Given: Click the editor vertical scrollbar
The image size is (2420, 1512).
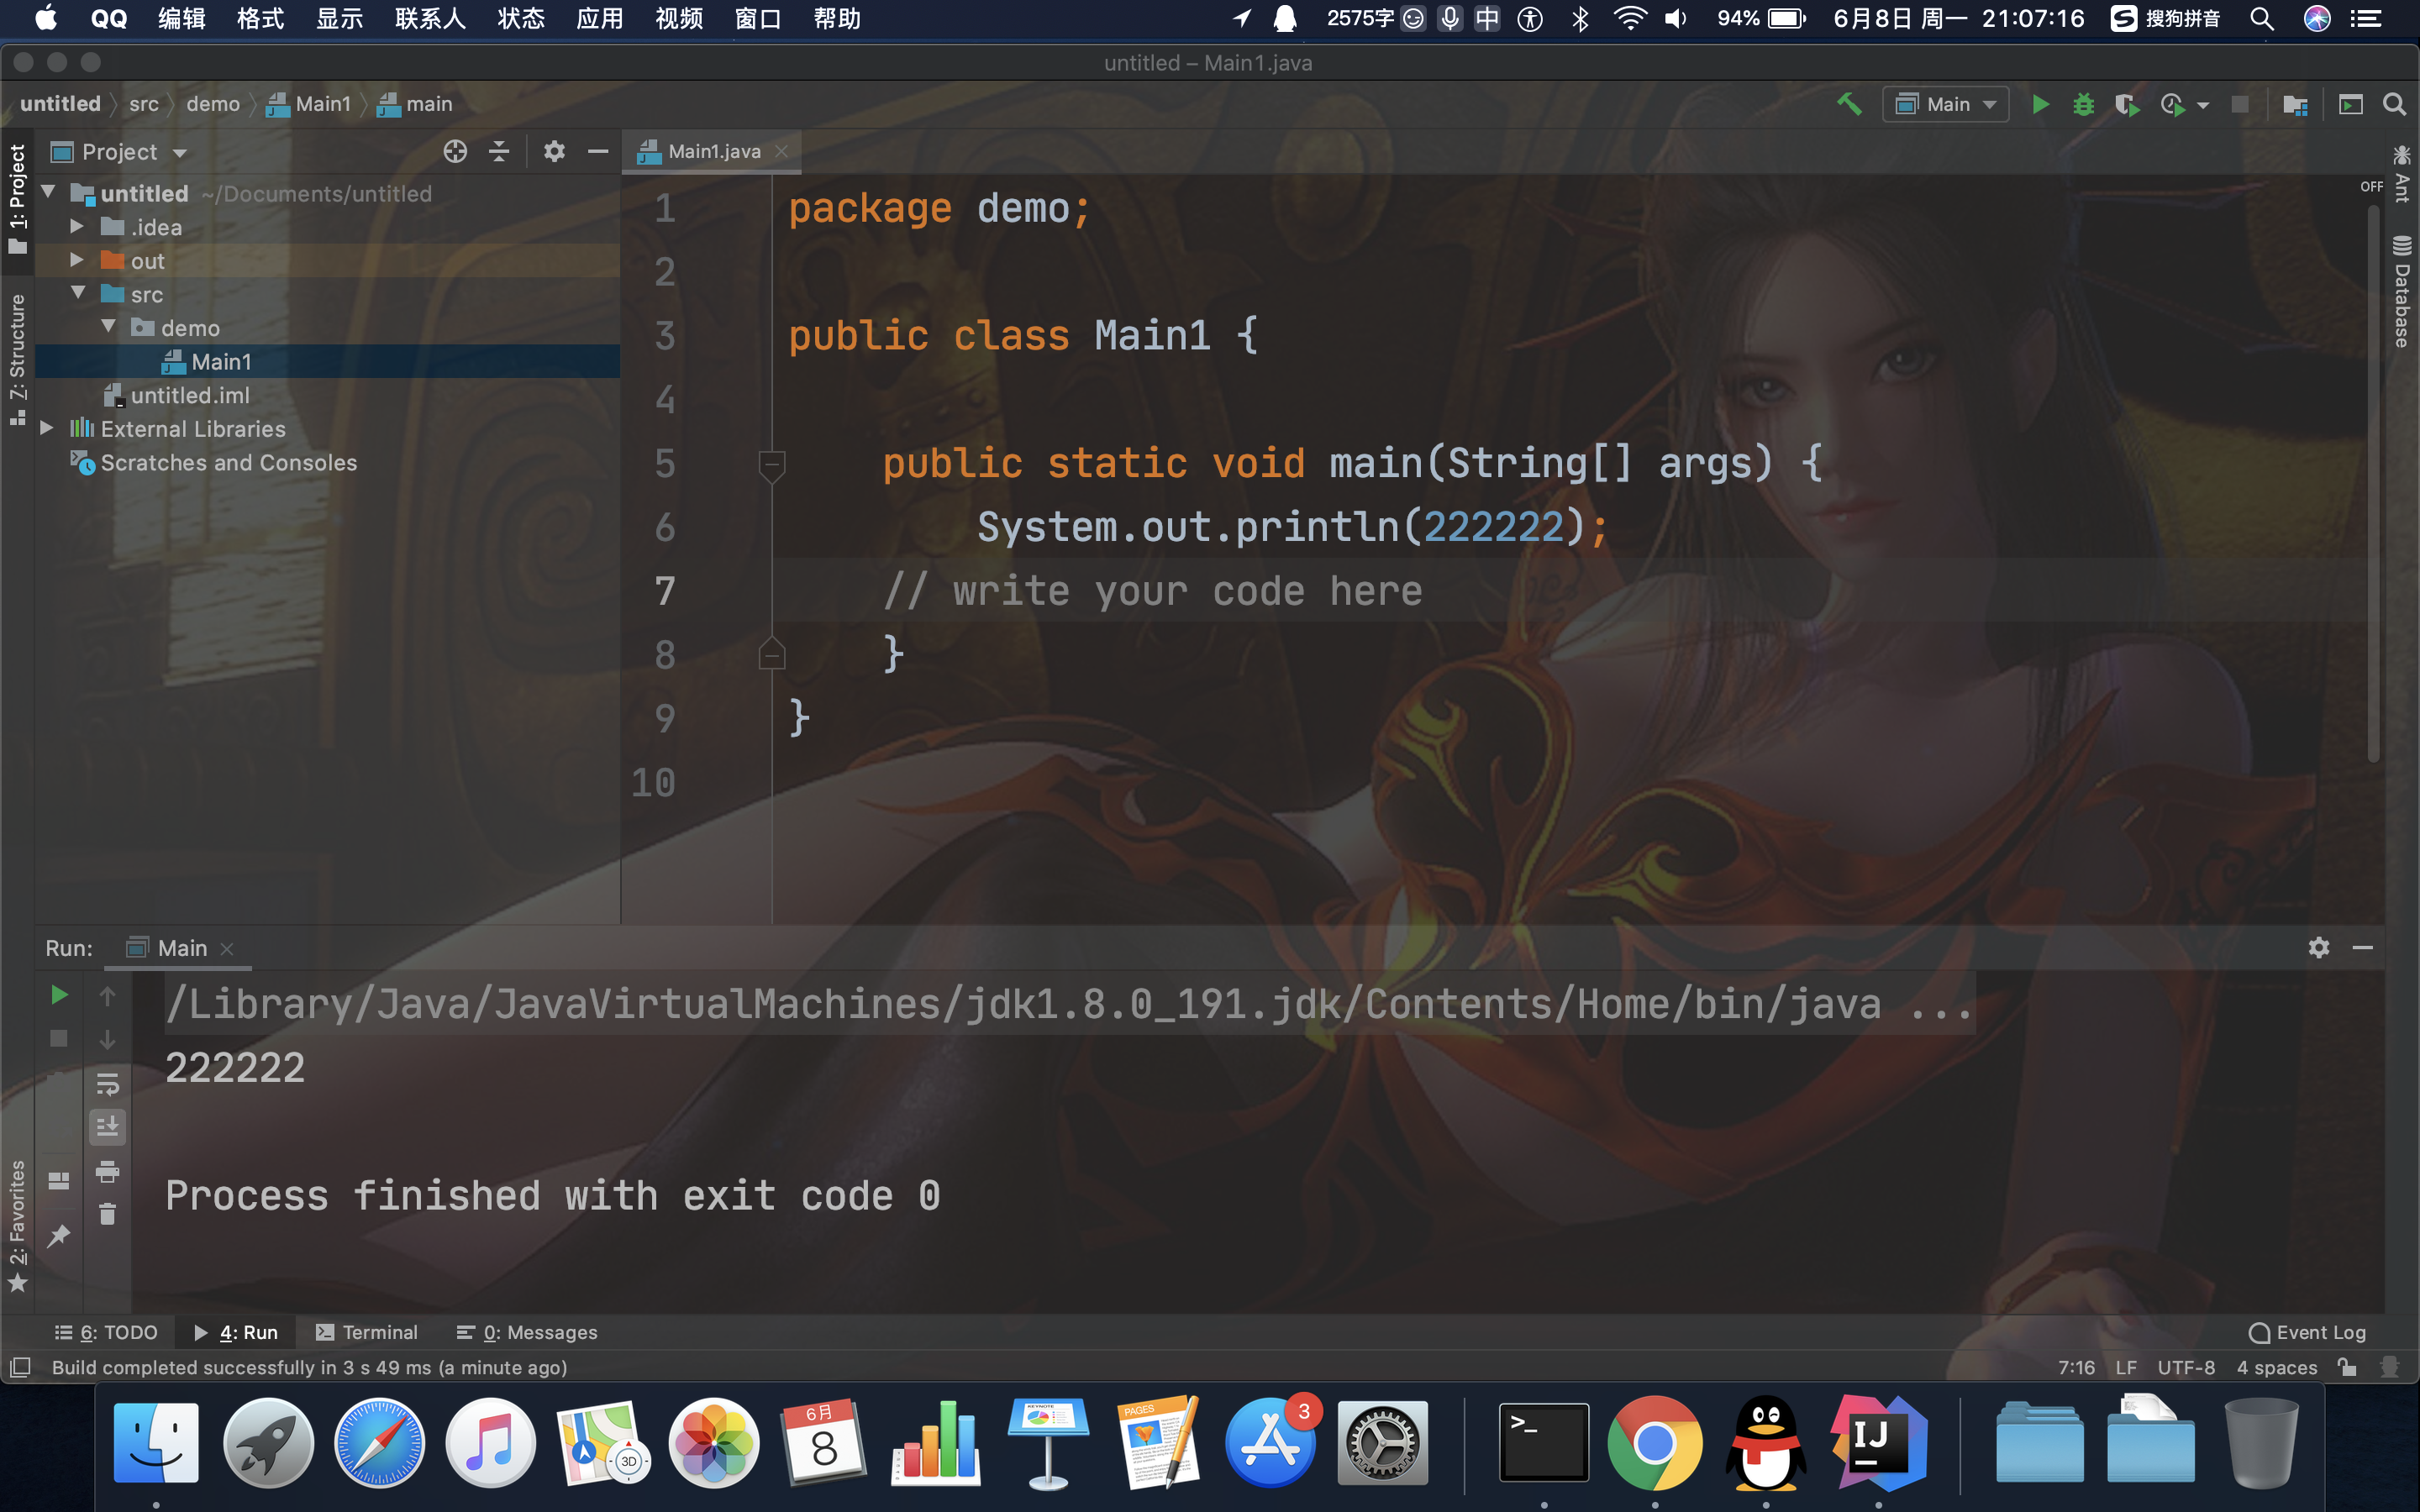Looking at the screenshot, I should click(2373, 485).
